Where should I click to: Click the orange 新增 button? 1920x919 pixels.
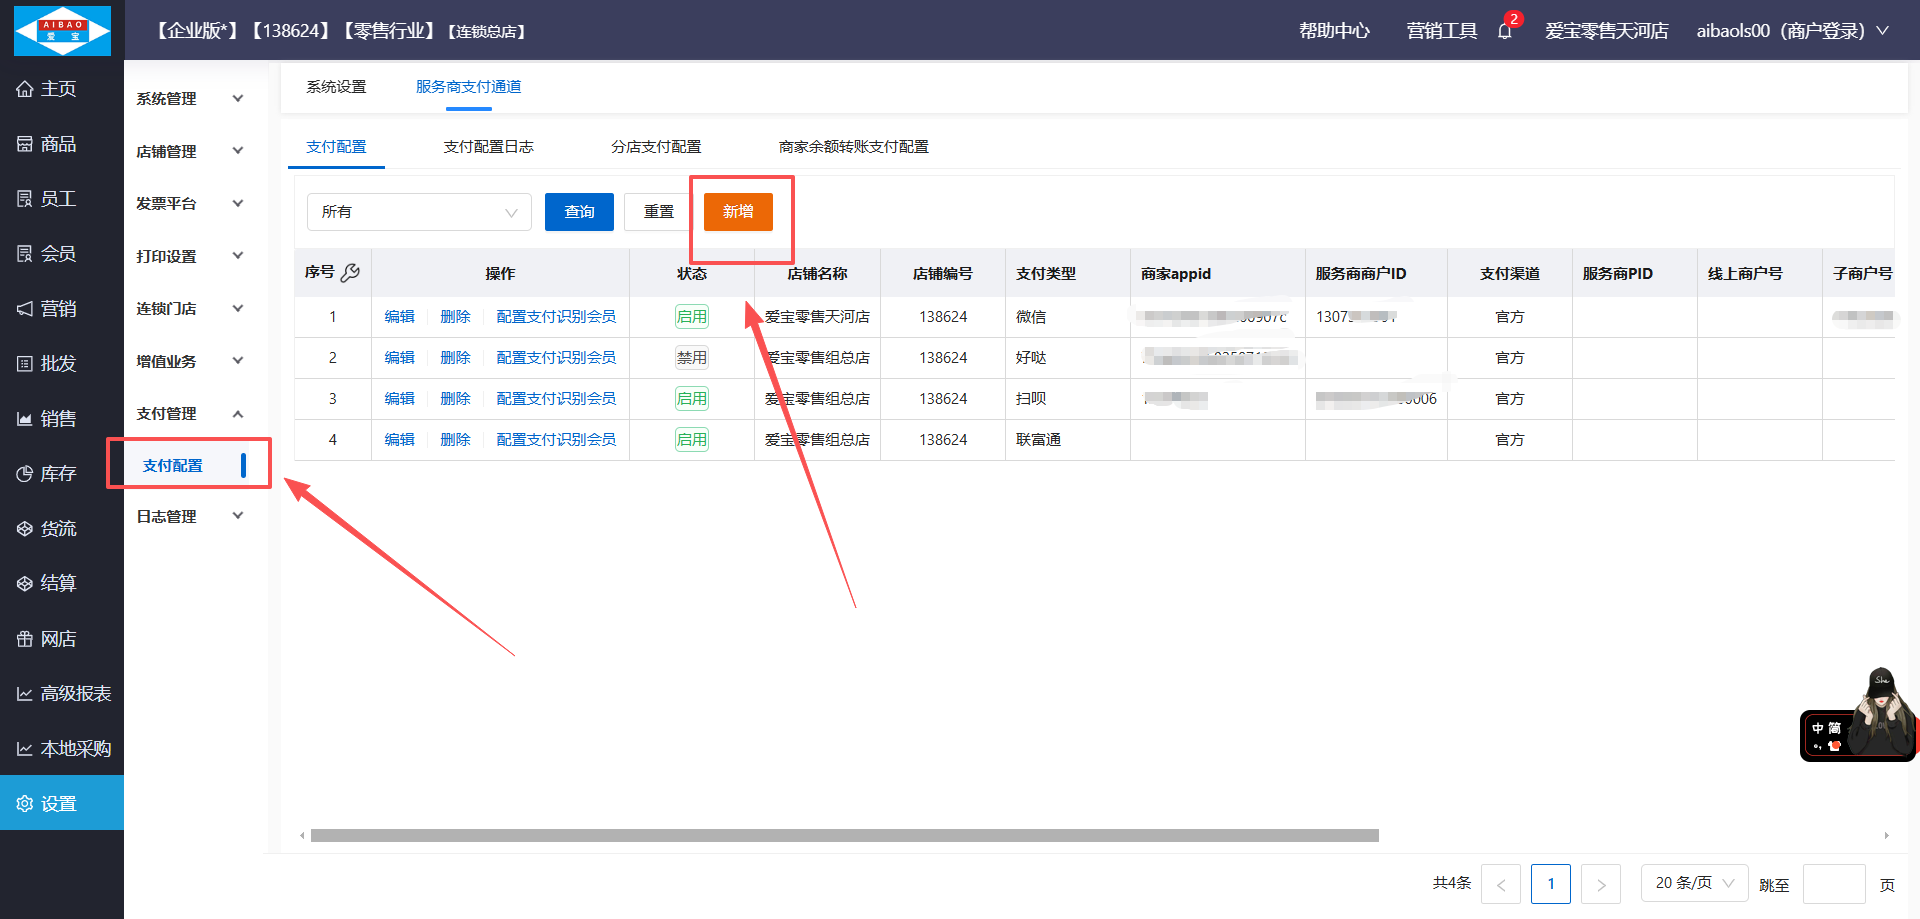[x=738, y=212]
